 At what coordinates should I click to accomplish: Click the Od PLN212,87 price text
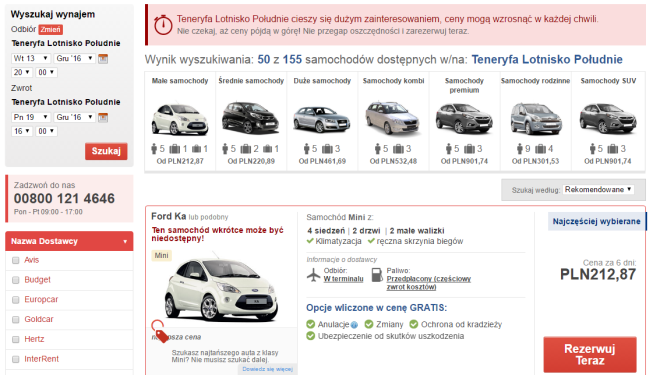click(180, 161)
